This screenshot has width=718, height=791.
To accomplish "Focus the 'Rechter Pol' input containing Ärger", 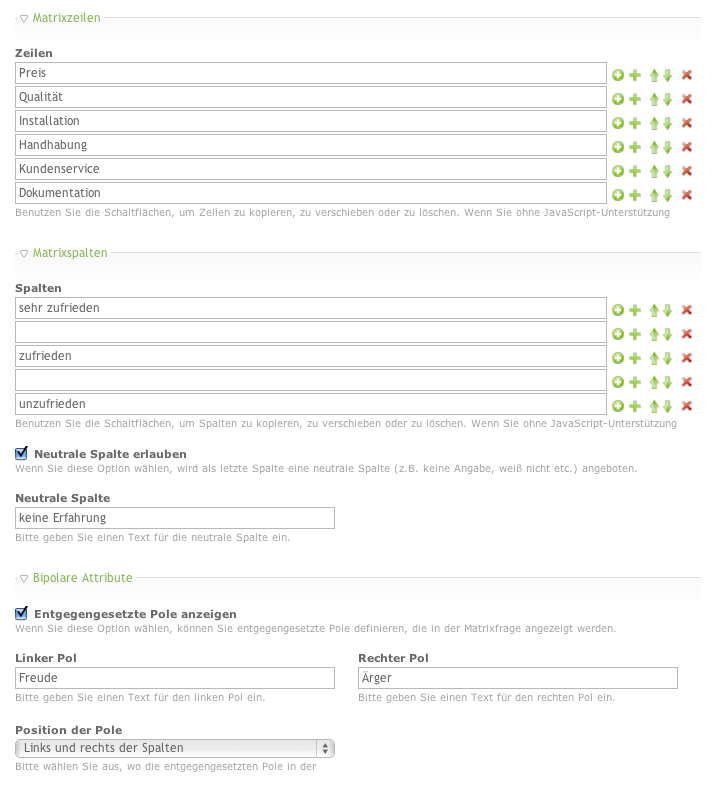I will [517, 678].
